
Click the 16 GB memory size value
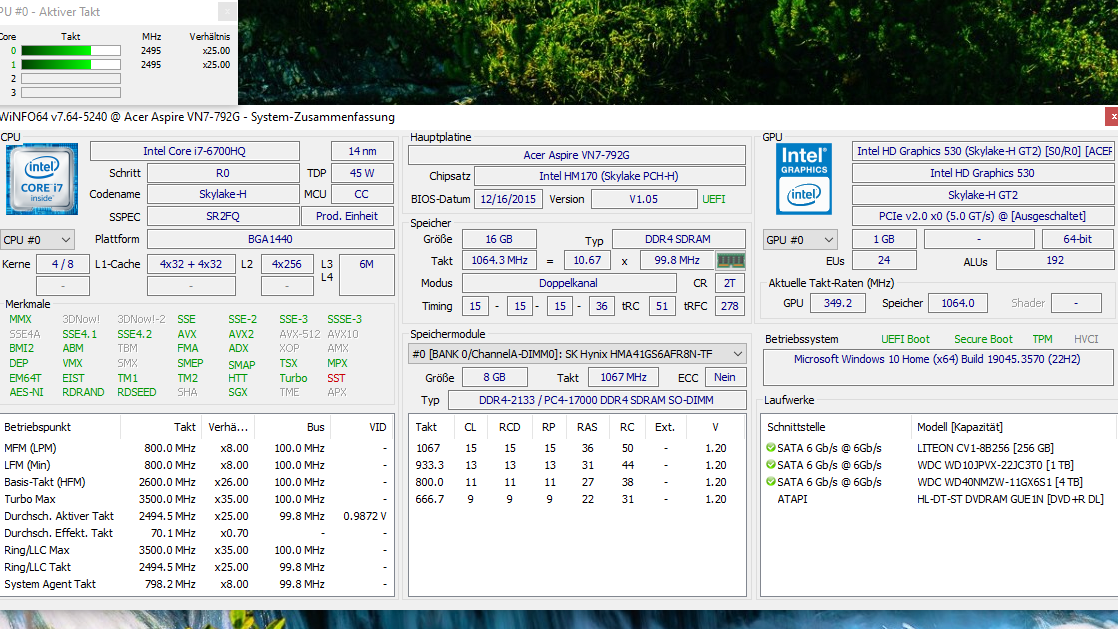coord(499,240)
